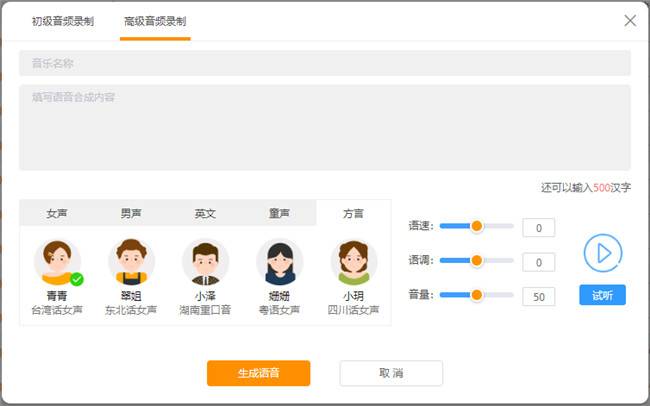This screenshot has height=406, width=650.
Task: Click the 取消 cancel button
Action: click(x=391, y=373)
